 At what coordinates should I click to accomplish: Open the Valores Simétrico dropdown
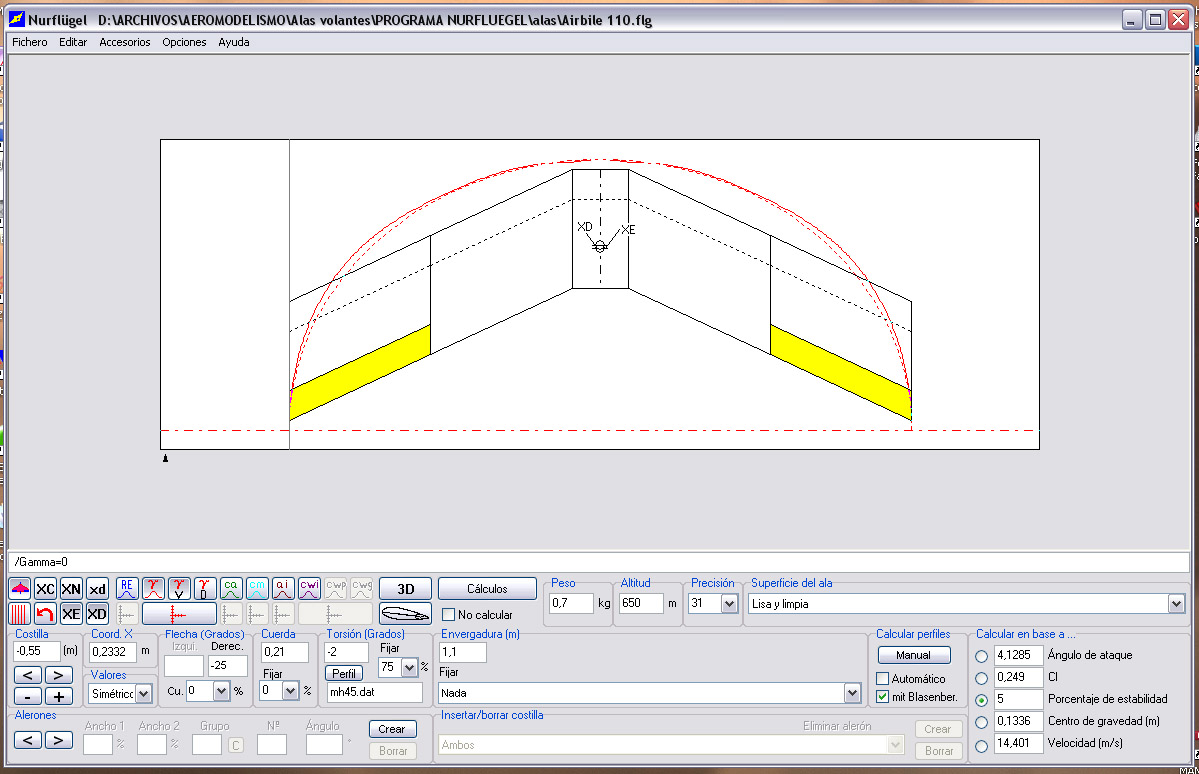143,693
